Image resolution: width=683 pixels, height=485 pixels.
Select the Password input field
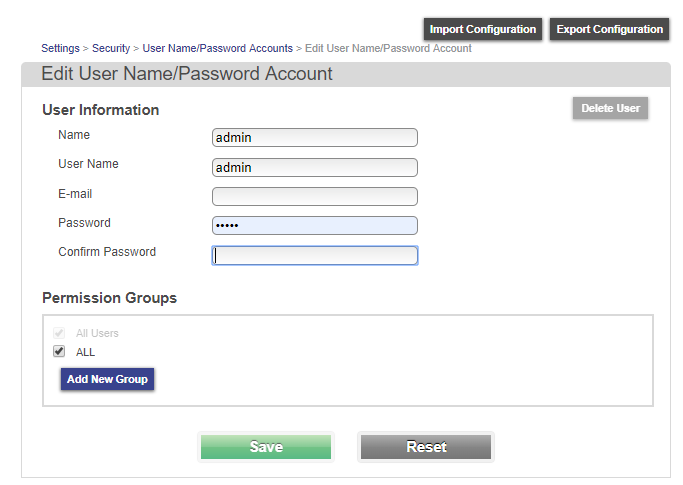315,226
